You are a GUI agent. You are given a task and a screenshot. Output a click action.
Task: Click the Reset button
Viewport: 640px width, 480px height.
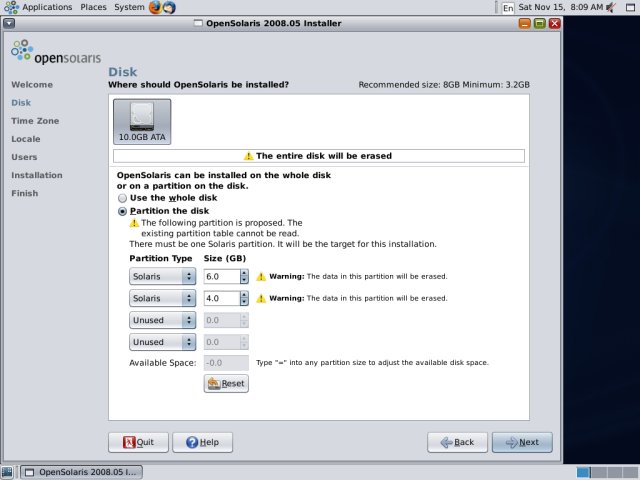(x=226, y=384)
